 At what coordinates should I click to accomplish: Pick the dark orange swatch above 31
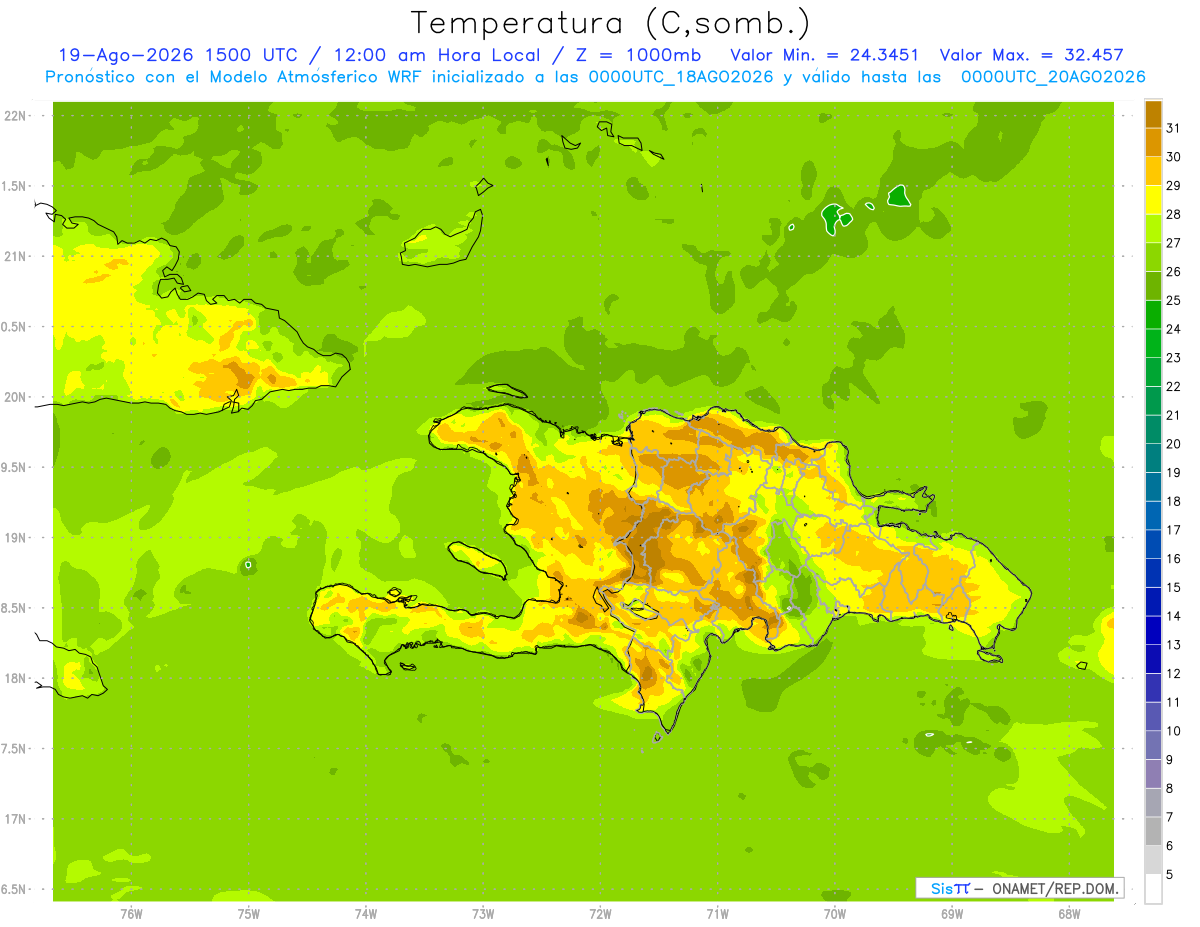1153,114
